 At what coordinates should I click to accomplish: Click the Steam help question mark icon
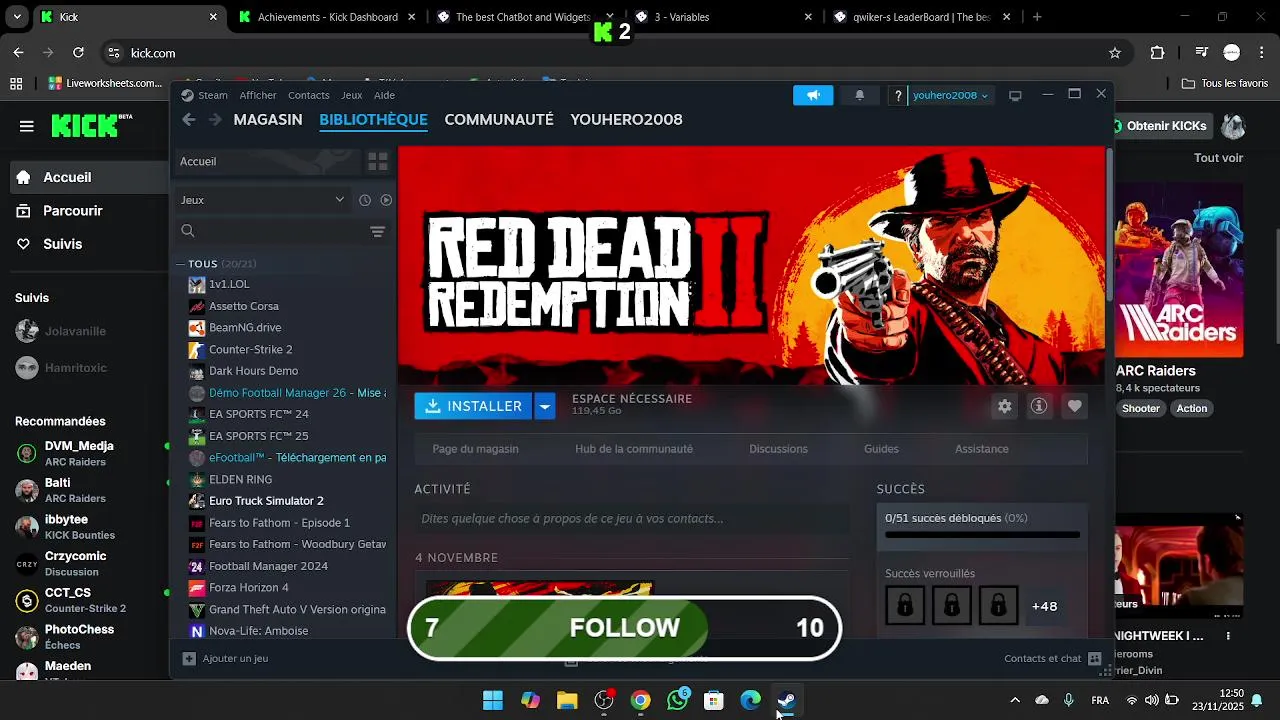tap(898, 95)
